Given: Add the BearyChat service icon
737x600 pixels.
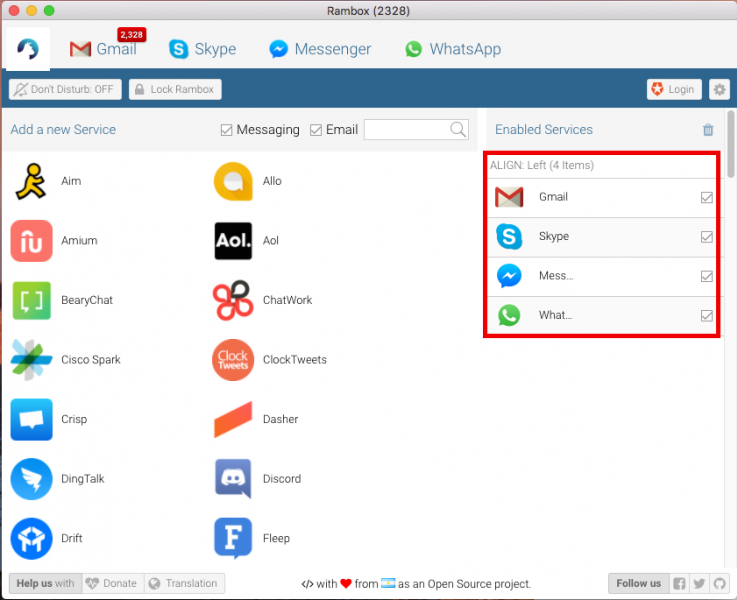Looking at the screenshot, I should 31,301.
